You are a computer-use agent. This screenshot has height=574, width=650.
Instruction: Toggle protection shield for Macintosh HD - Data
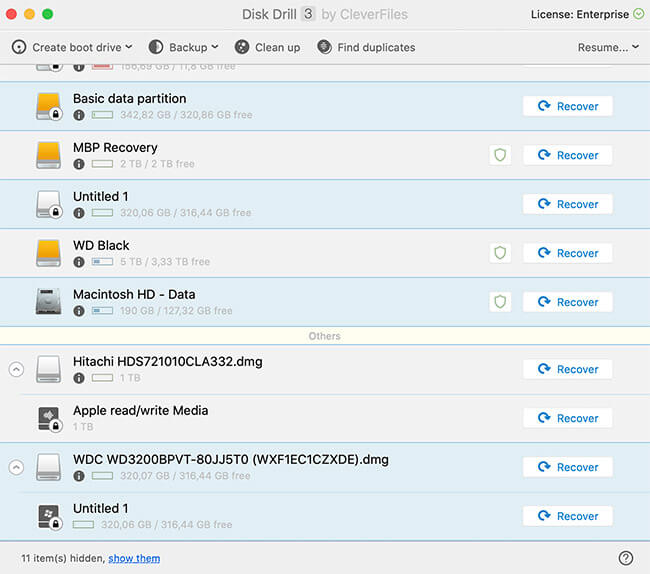coord(500,302)
